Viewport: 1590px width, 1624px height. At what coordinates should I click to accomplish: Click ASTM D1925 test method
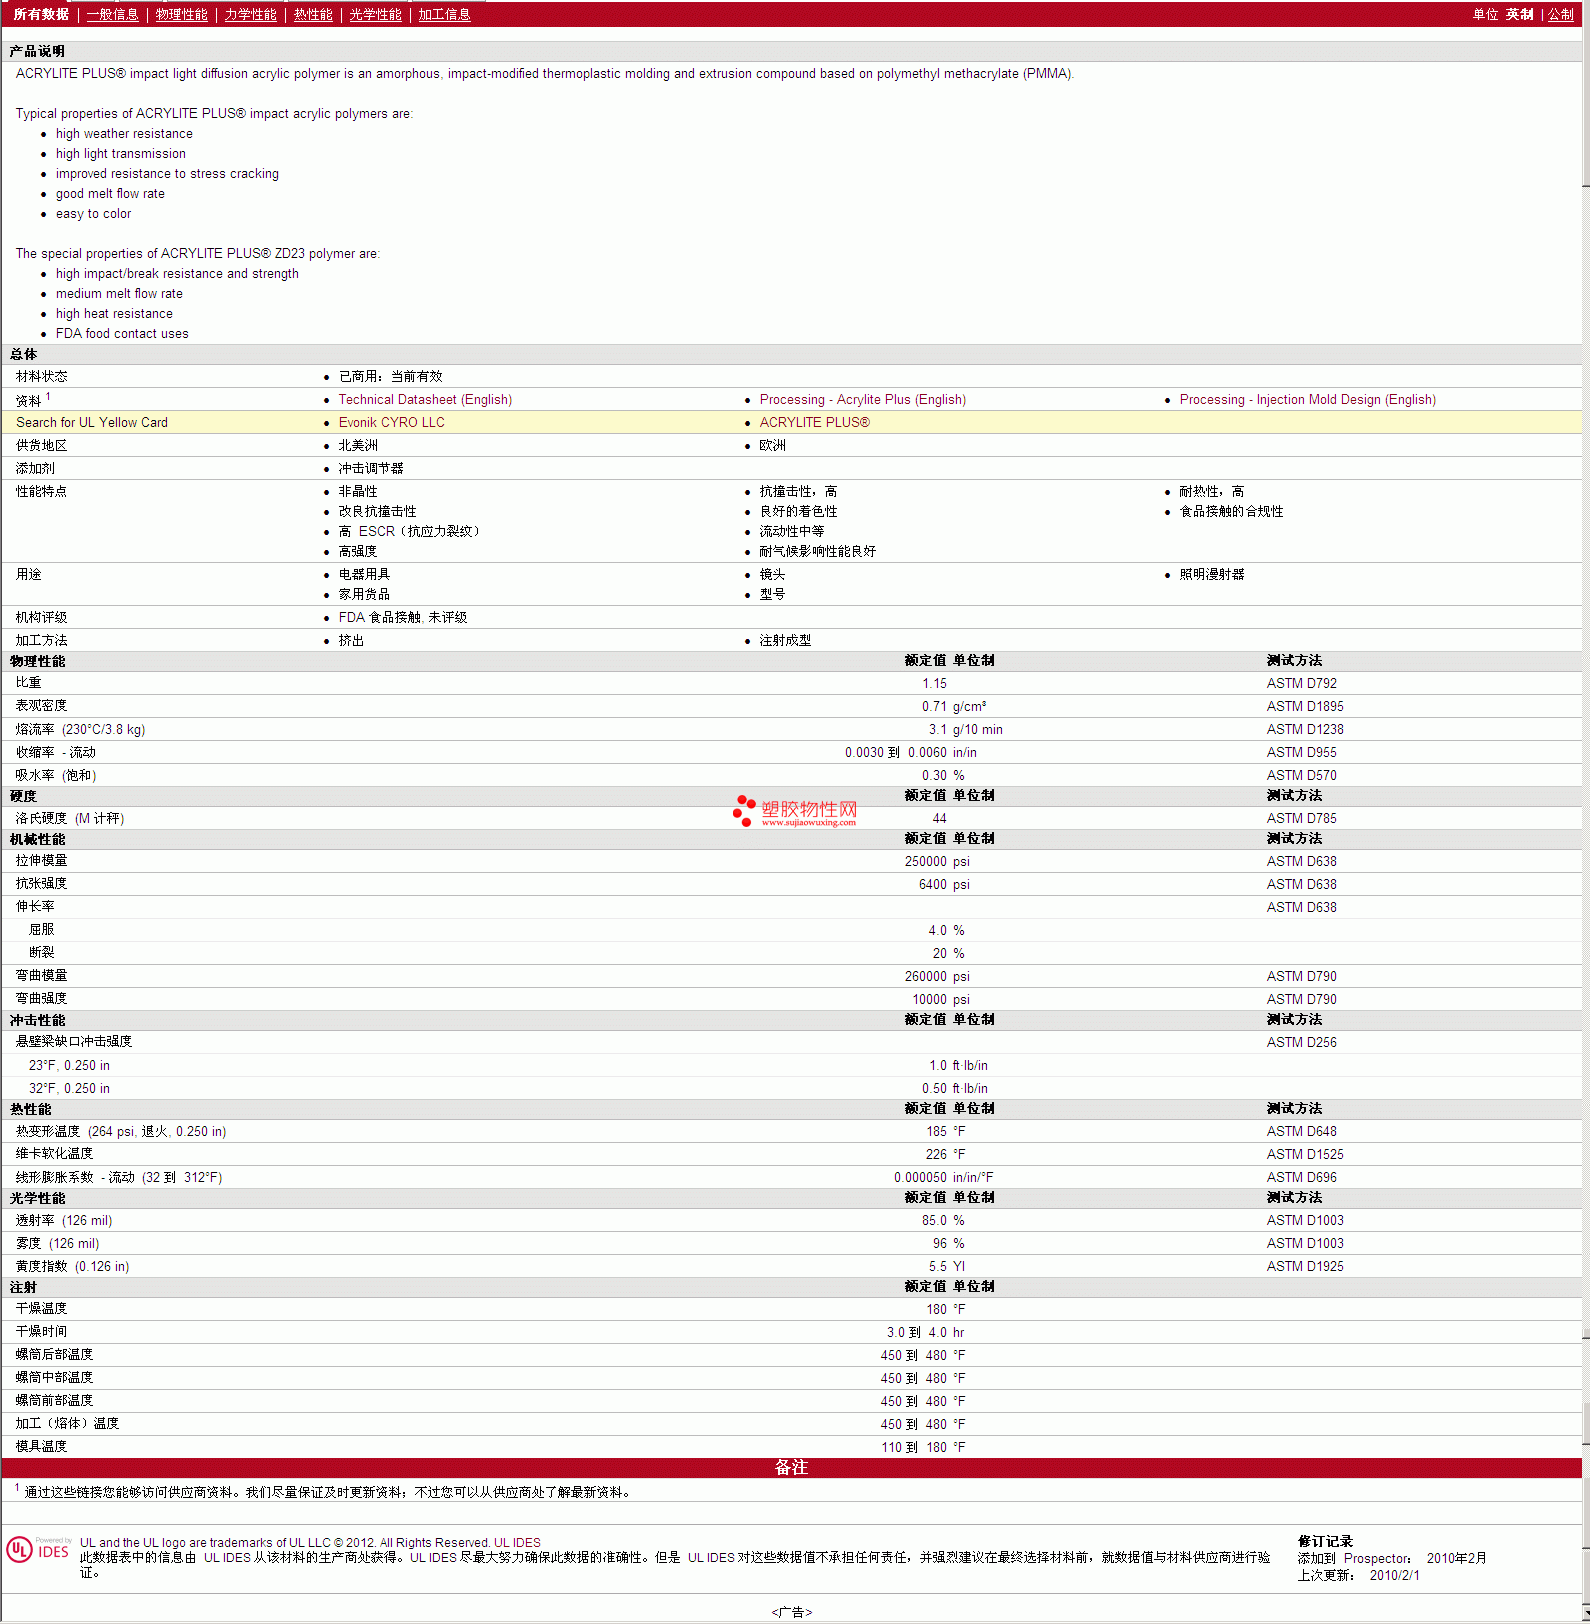point(1305,1266)
